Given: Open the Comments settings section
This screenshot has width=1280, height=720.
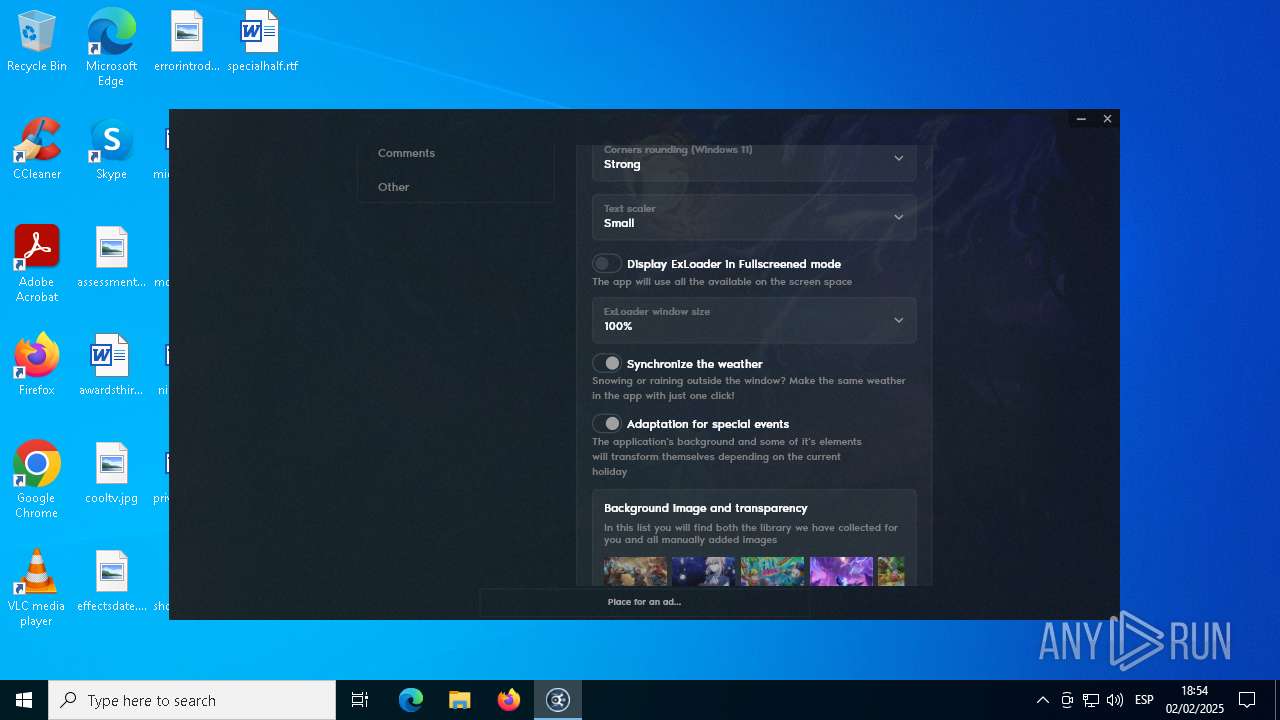Looking at the screenshot, I should click(x=406, y=153).
